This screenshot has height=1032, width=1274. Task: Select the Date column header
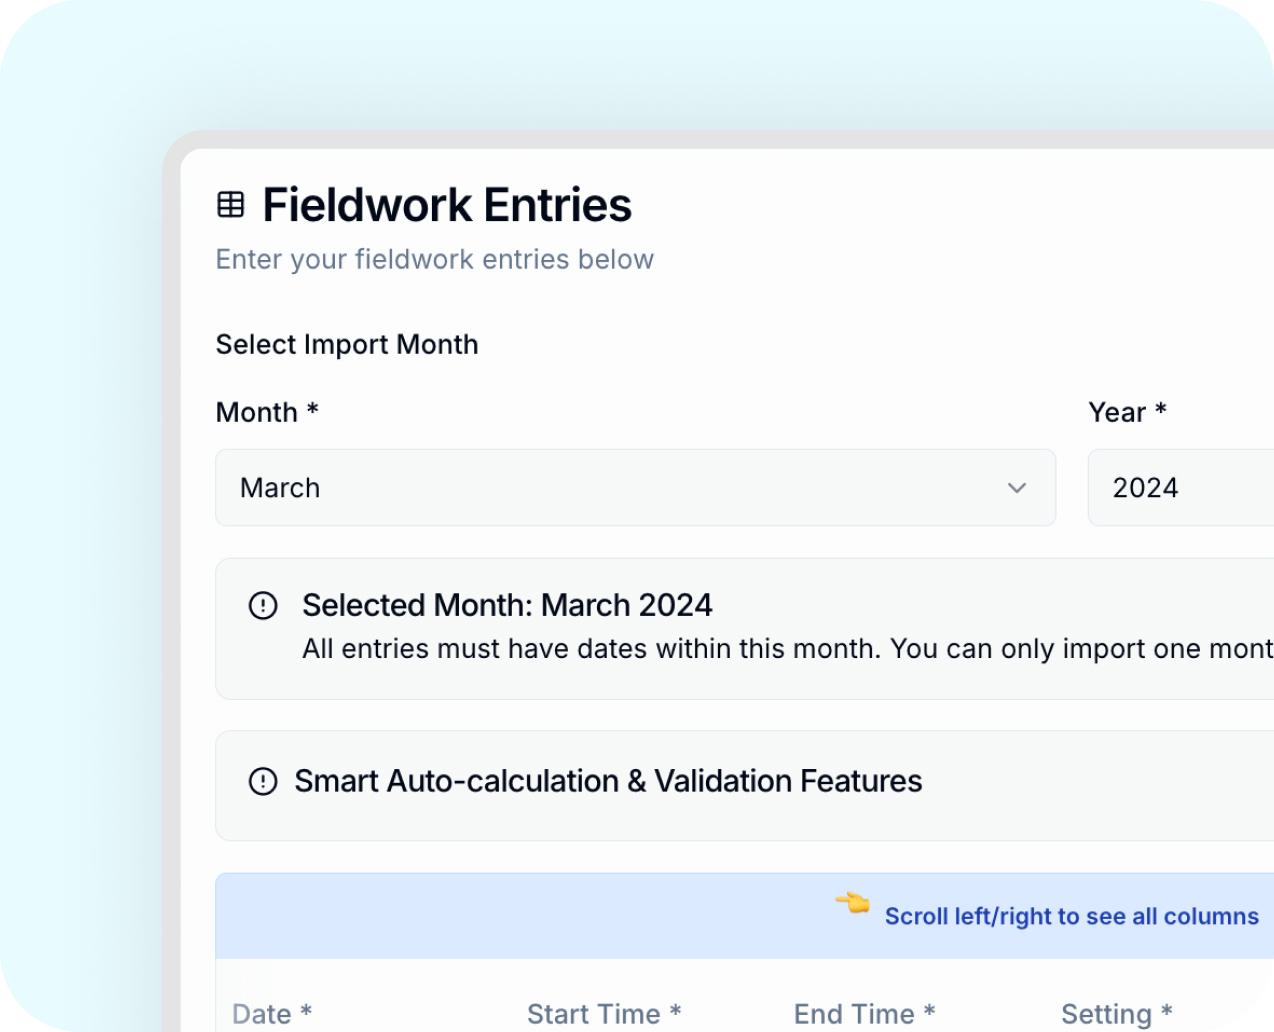click(270, 1013)
